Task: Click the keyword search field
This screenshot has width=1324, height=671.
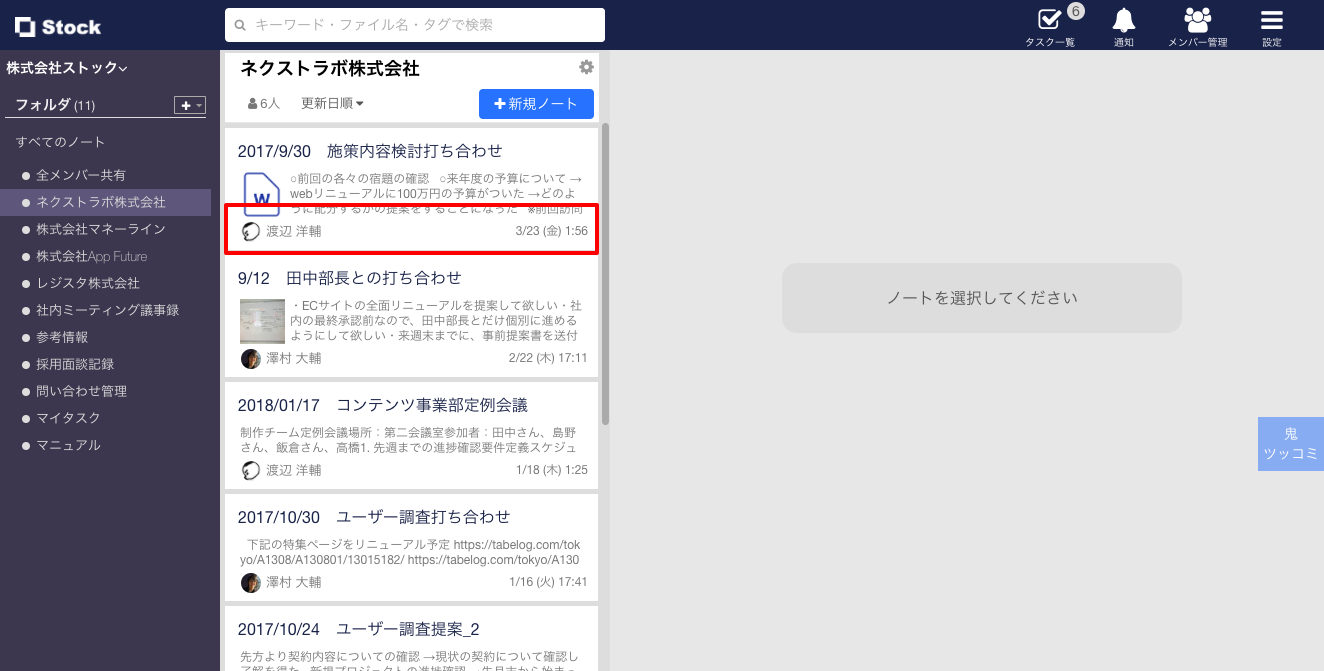Action: 413,24
